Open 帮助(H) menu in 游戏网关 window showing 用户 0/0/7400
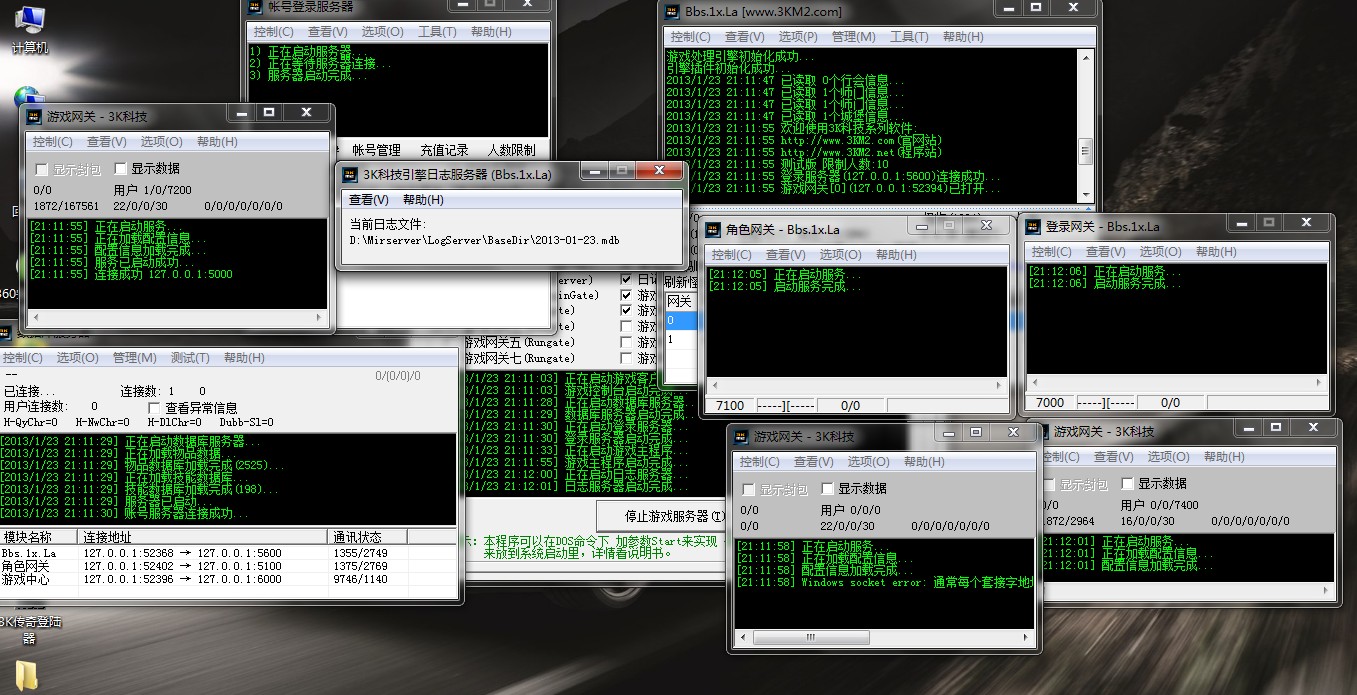The image size is (1357, 695). [1224, 457]
